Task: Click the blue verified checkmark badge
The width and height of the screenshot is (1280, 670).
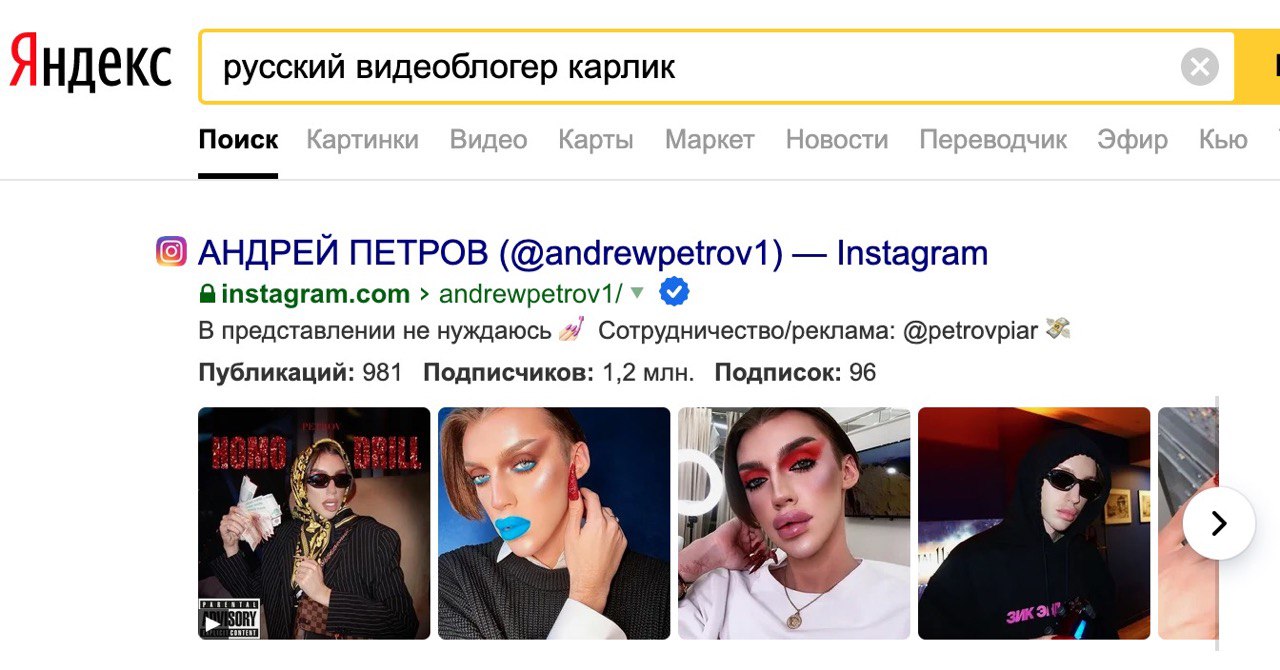Action: pos(674,293)
